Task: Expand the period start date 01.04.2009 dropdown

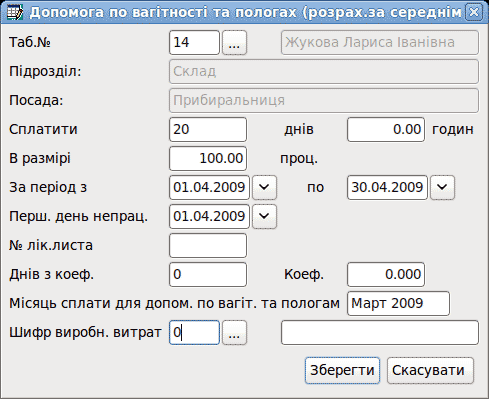Action: (264, 187)
